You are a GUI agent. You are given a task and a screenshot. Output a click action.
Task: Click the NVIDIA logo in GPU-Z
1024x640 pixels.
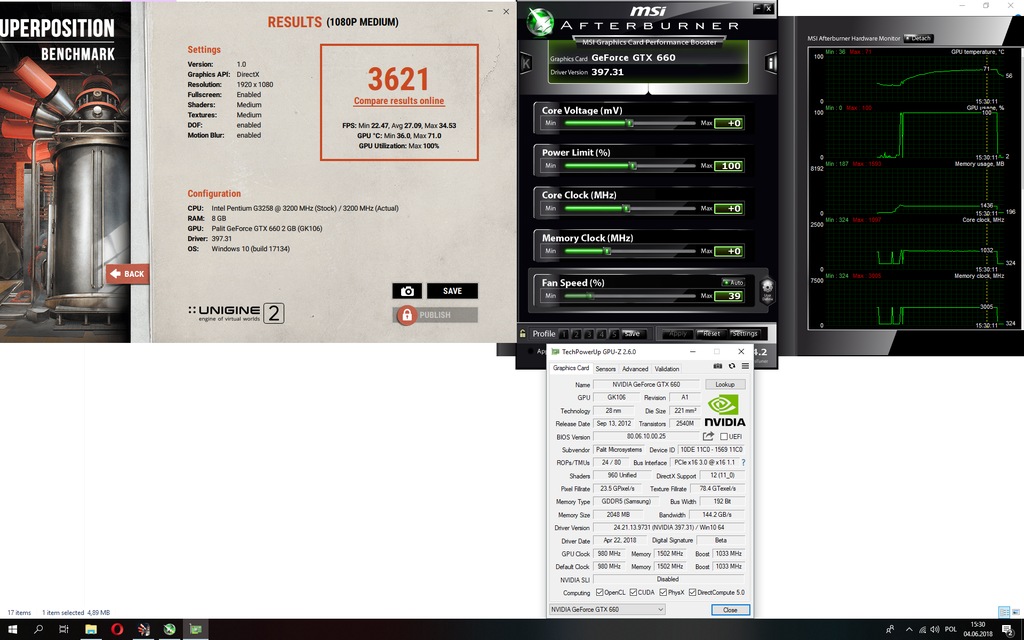point(724,411)
